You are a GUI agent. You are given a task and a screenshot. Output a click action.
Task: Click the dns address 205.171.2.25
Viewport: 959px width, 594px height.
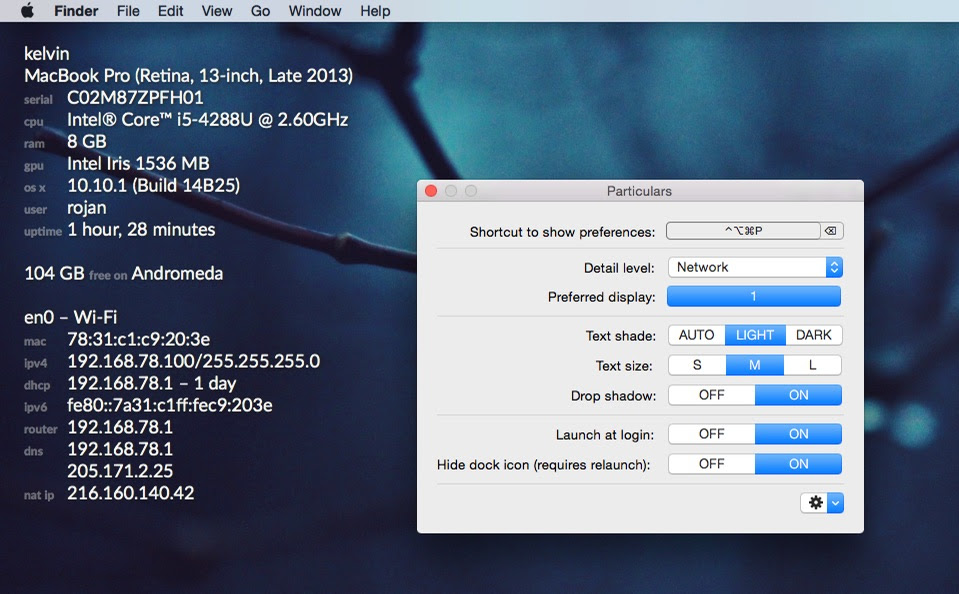click(120, 471)
